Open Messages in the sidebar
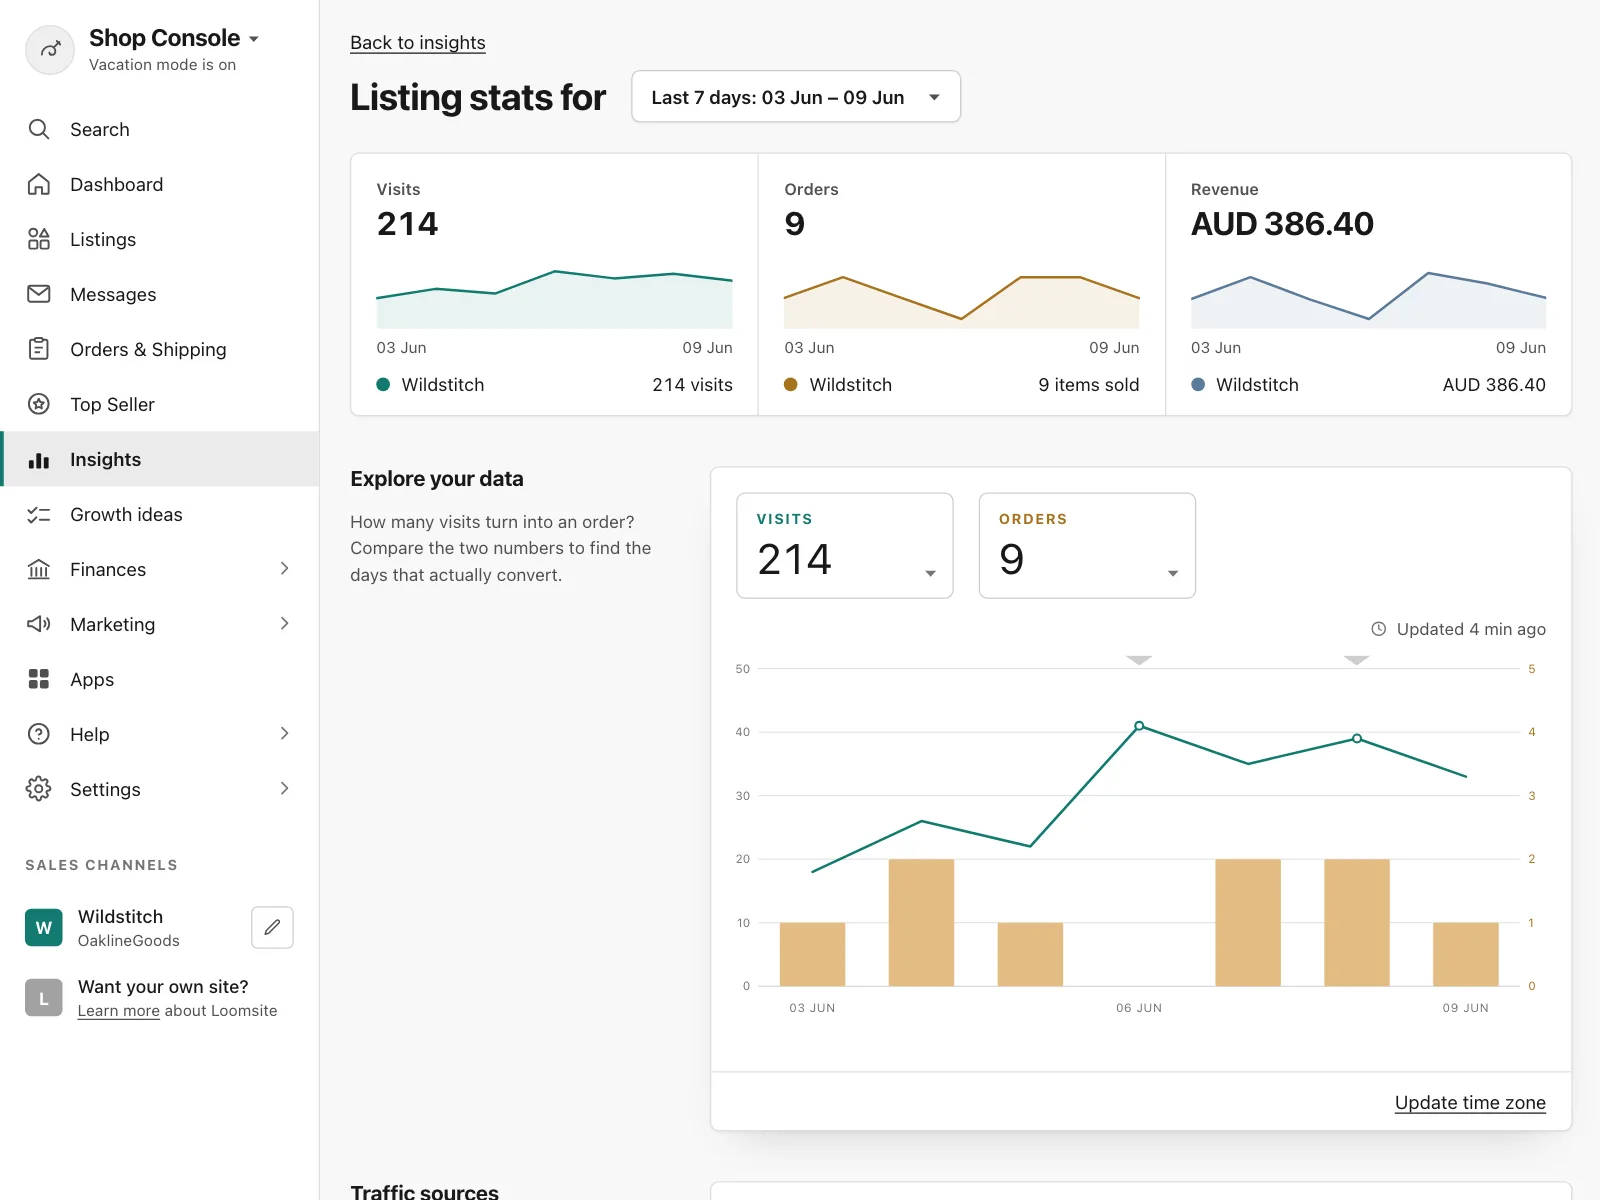This screenshot has width=1600, height=1200. click(x=160, y=294)
